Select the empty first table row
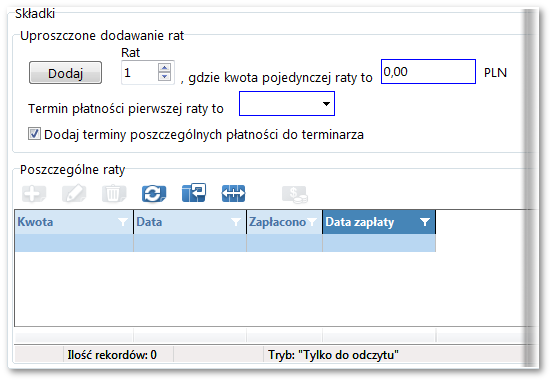 pos(225,243)
